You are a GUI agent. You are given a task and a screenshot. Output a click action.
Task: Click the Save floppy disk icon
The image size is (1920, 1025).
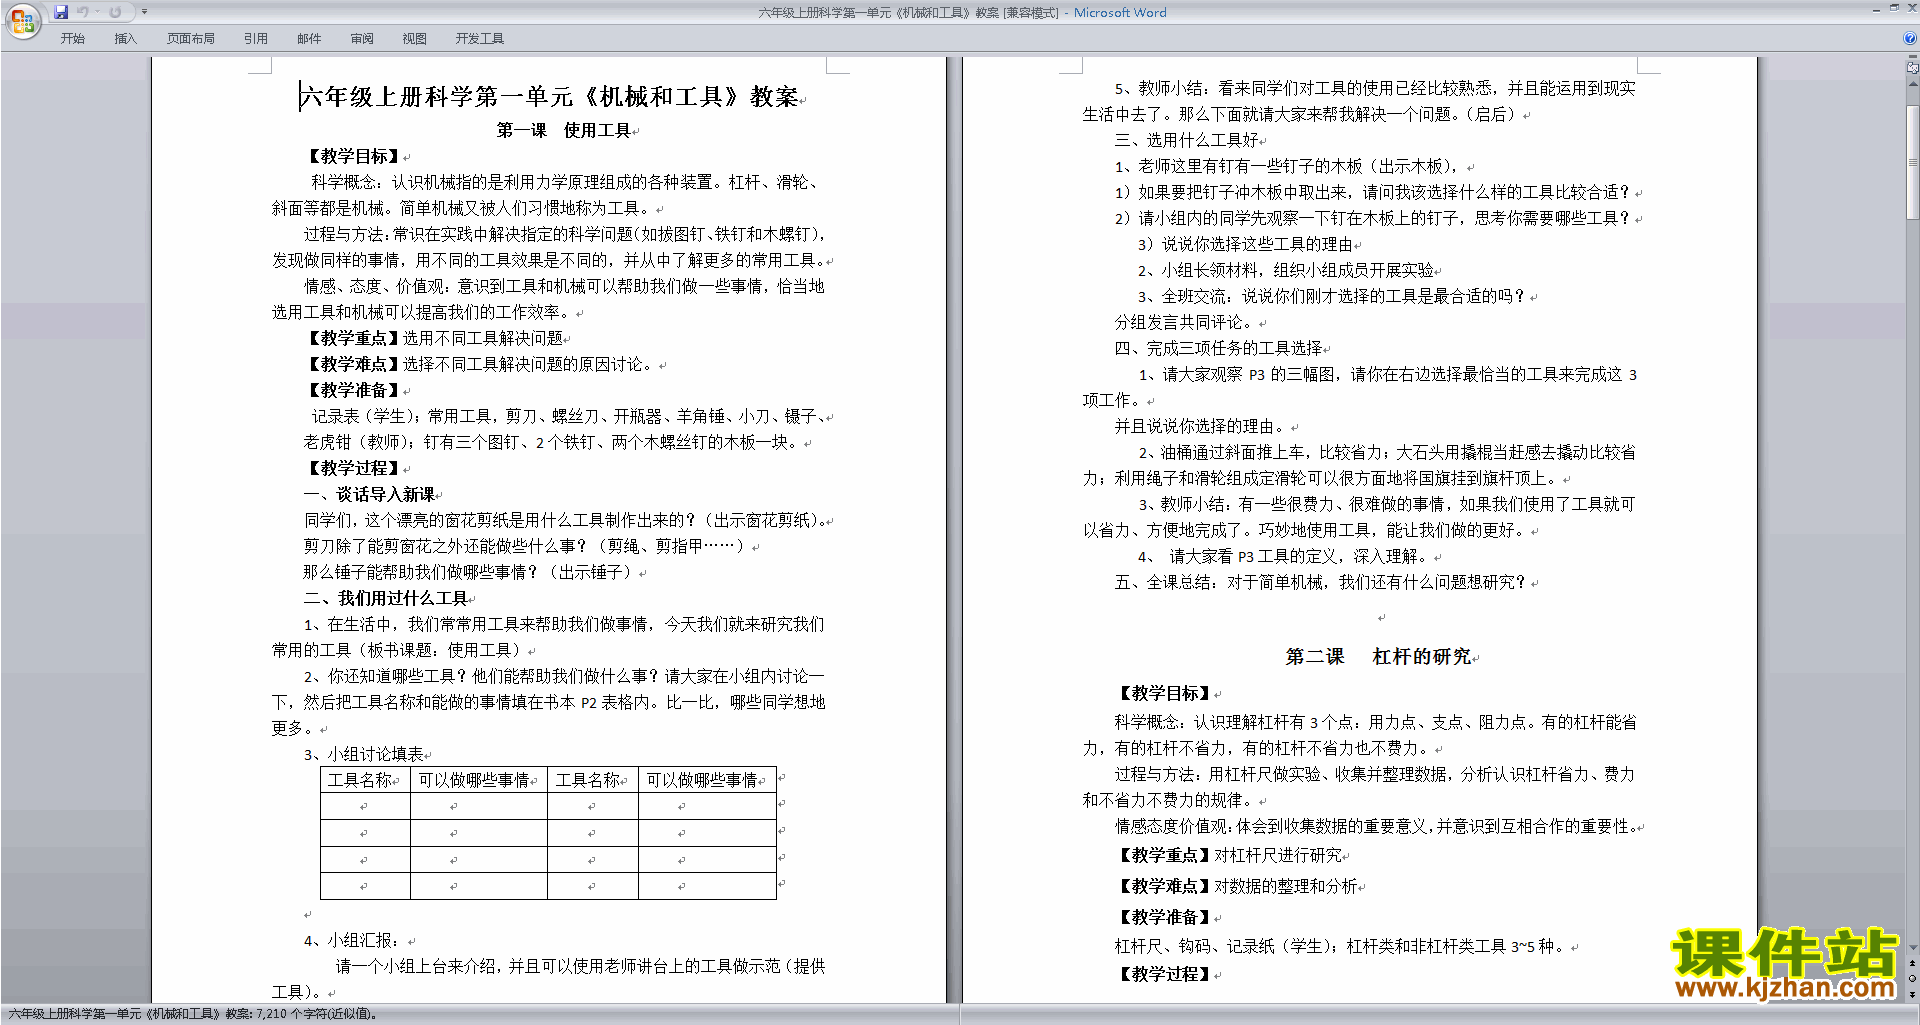point(61,12)
